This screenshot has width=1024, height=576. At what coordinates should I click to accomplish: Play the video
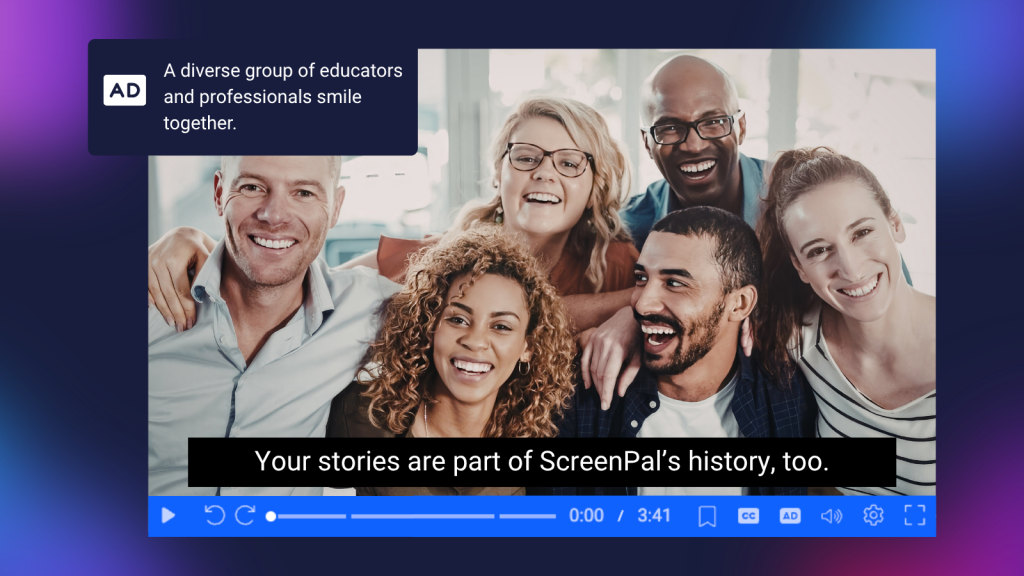tap(168, 516)
